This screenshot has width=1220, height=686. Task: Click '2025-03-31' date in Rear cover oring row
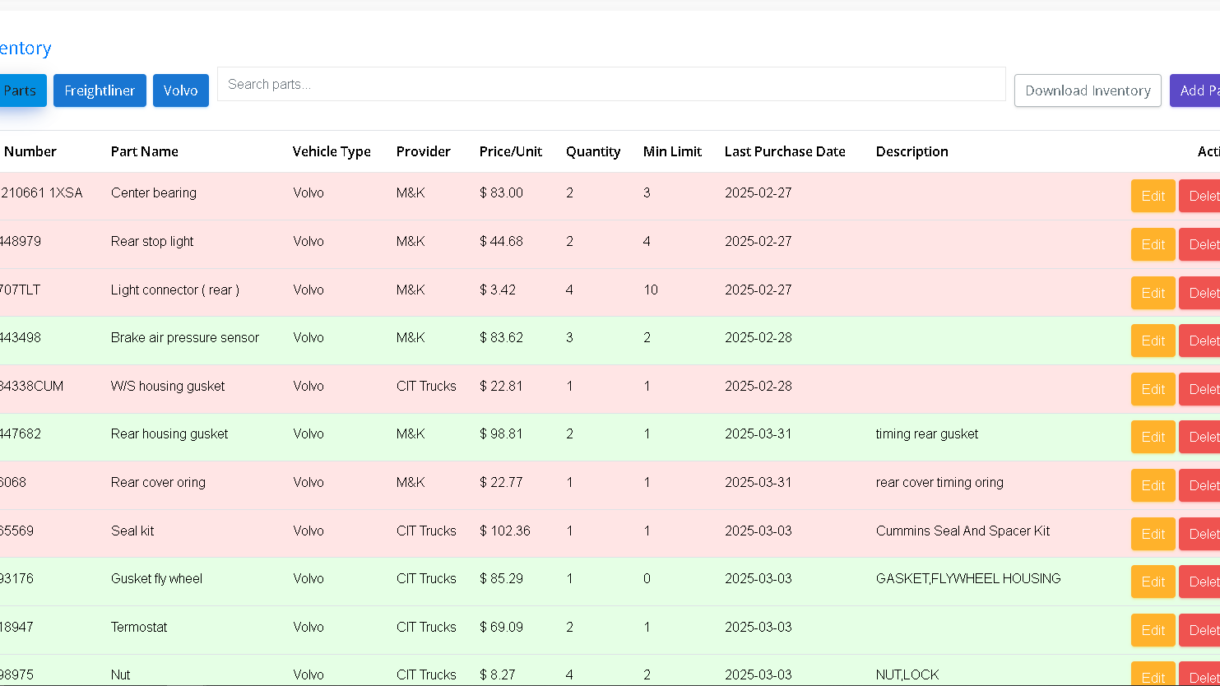click(758, 482)
